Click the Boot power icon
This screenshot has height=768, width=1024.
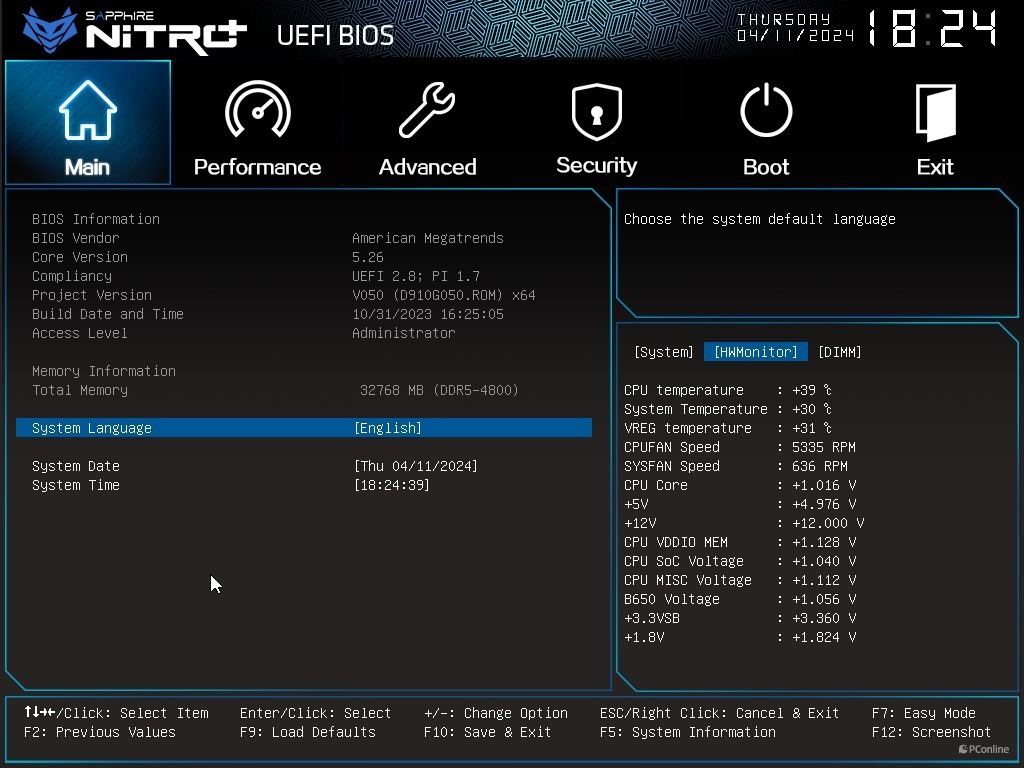[766, 110]
